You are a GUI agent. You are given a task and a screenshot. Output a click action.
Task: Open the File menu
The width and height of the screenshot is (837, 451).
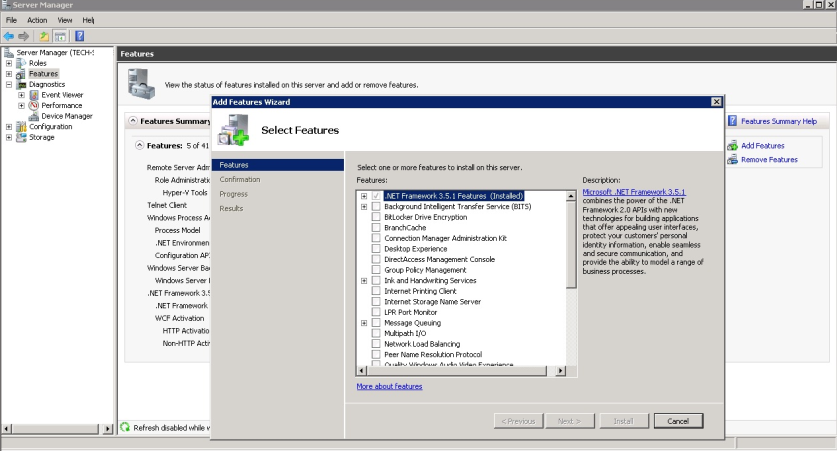point(11,20)
